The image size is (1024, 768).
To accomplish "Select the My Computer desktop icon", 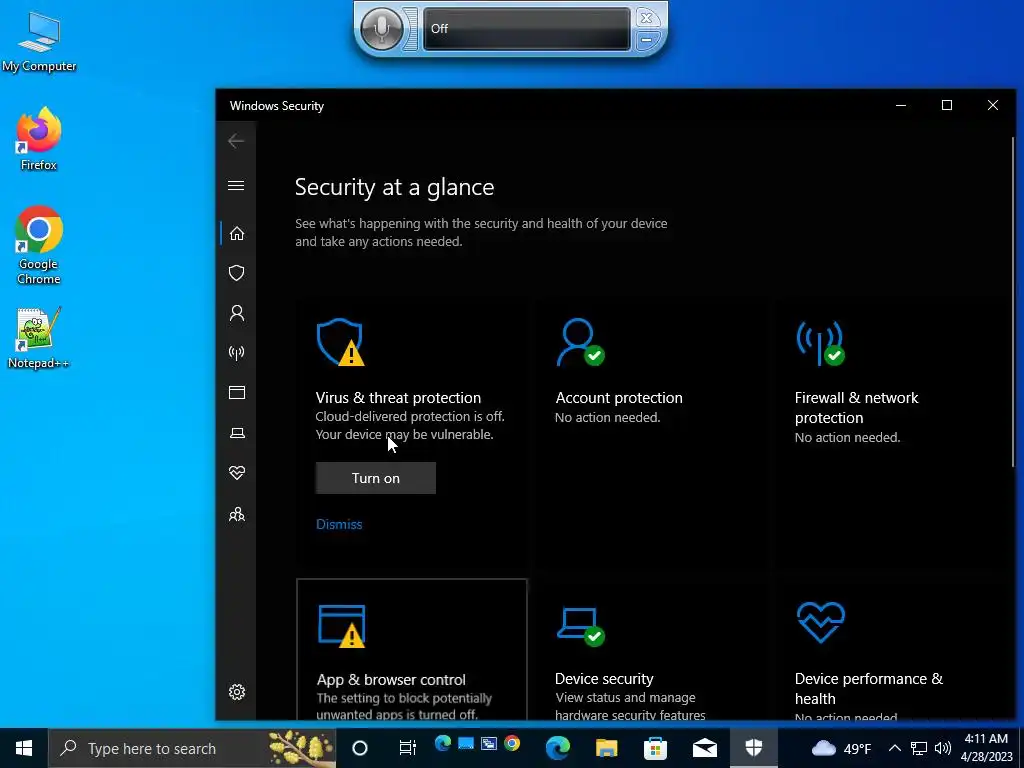I will (39, 42).
